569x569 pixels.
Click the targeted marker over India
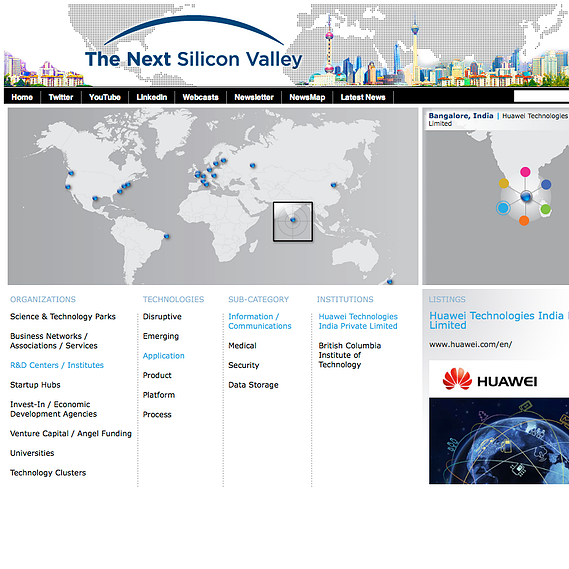click(293, 220)
